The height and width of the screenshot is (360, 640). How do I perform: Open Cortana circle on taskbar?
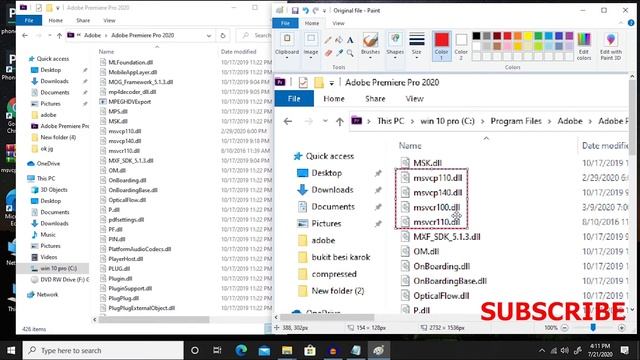coord(195,350)
